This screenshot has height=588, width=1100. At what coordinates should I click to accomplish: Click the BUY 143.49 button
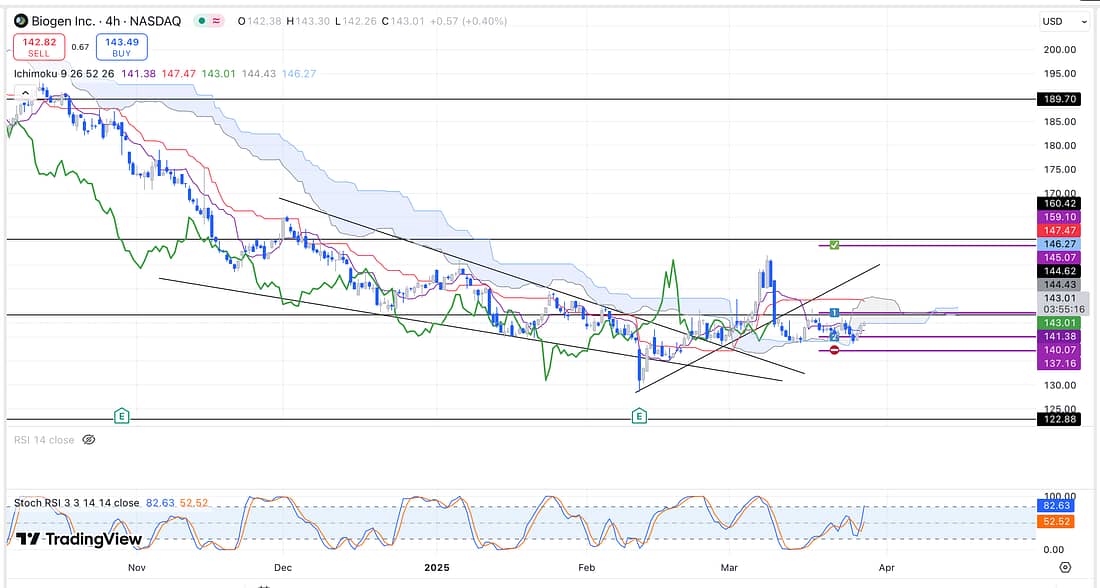(121, 47)
